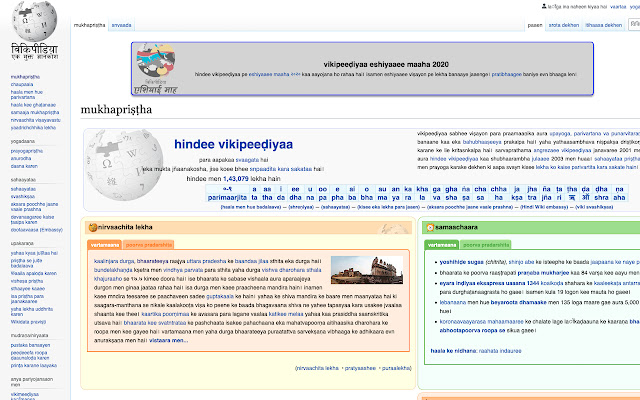Open lebanaana link in news list

453,302
